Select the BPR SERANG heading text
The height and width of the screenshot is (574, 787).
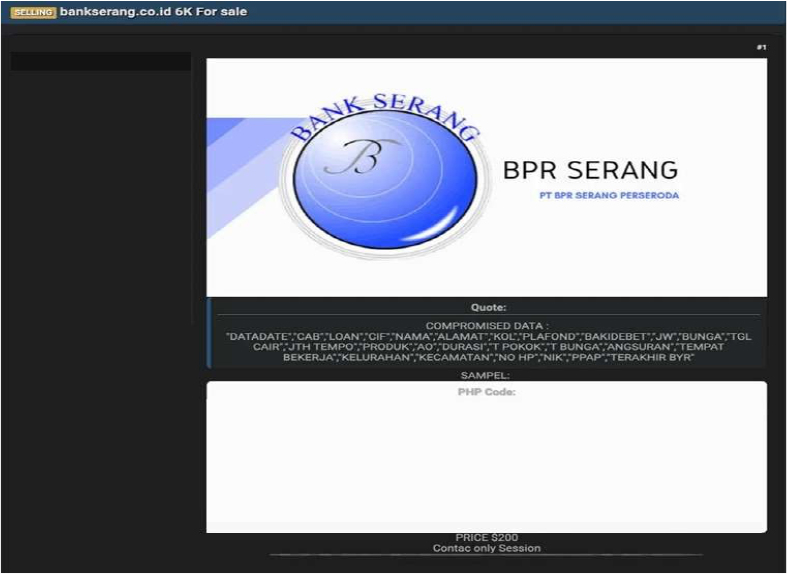[590, 170]
